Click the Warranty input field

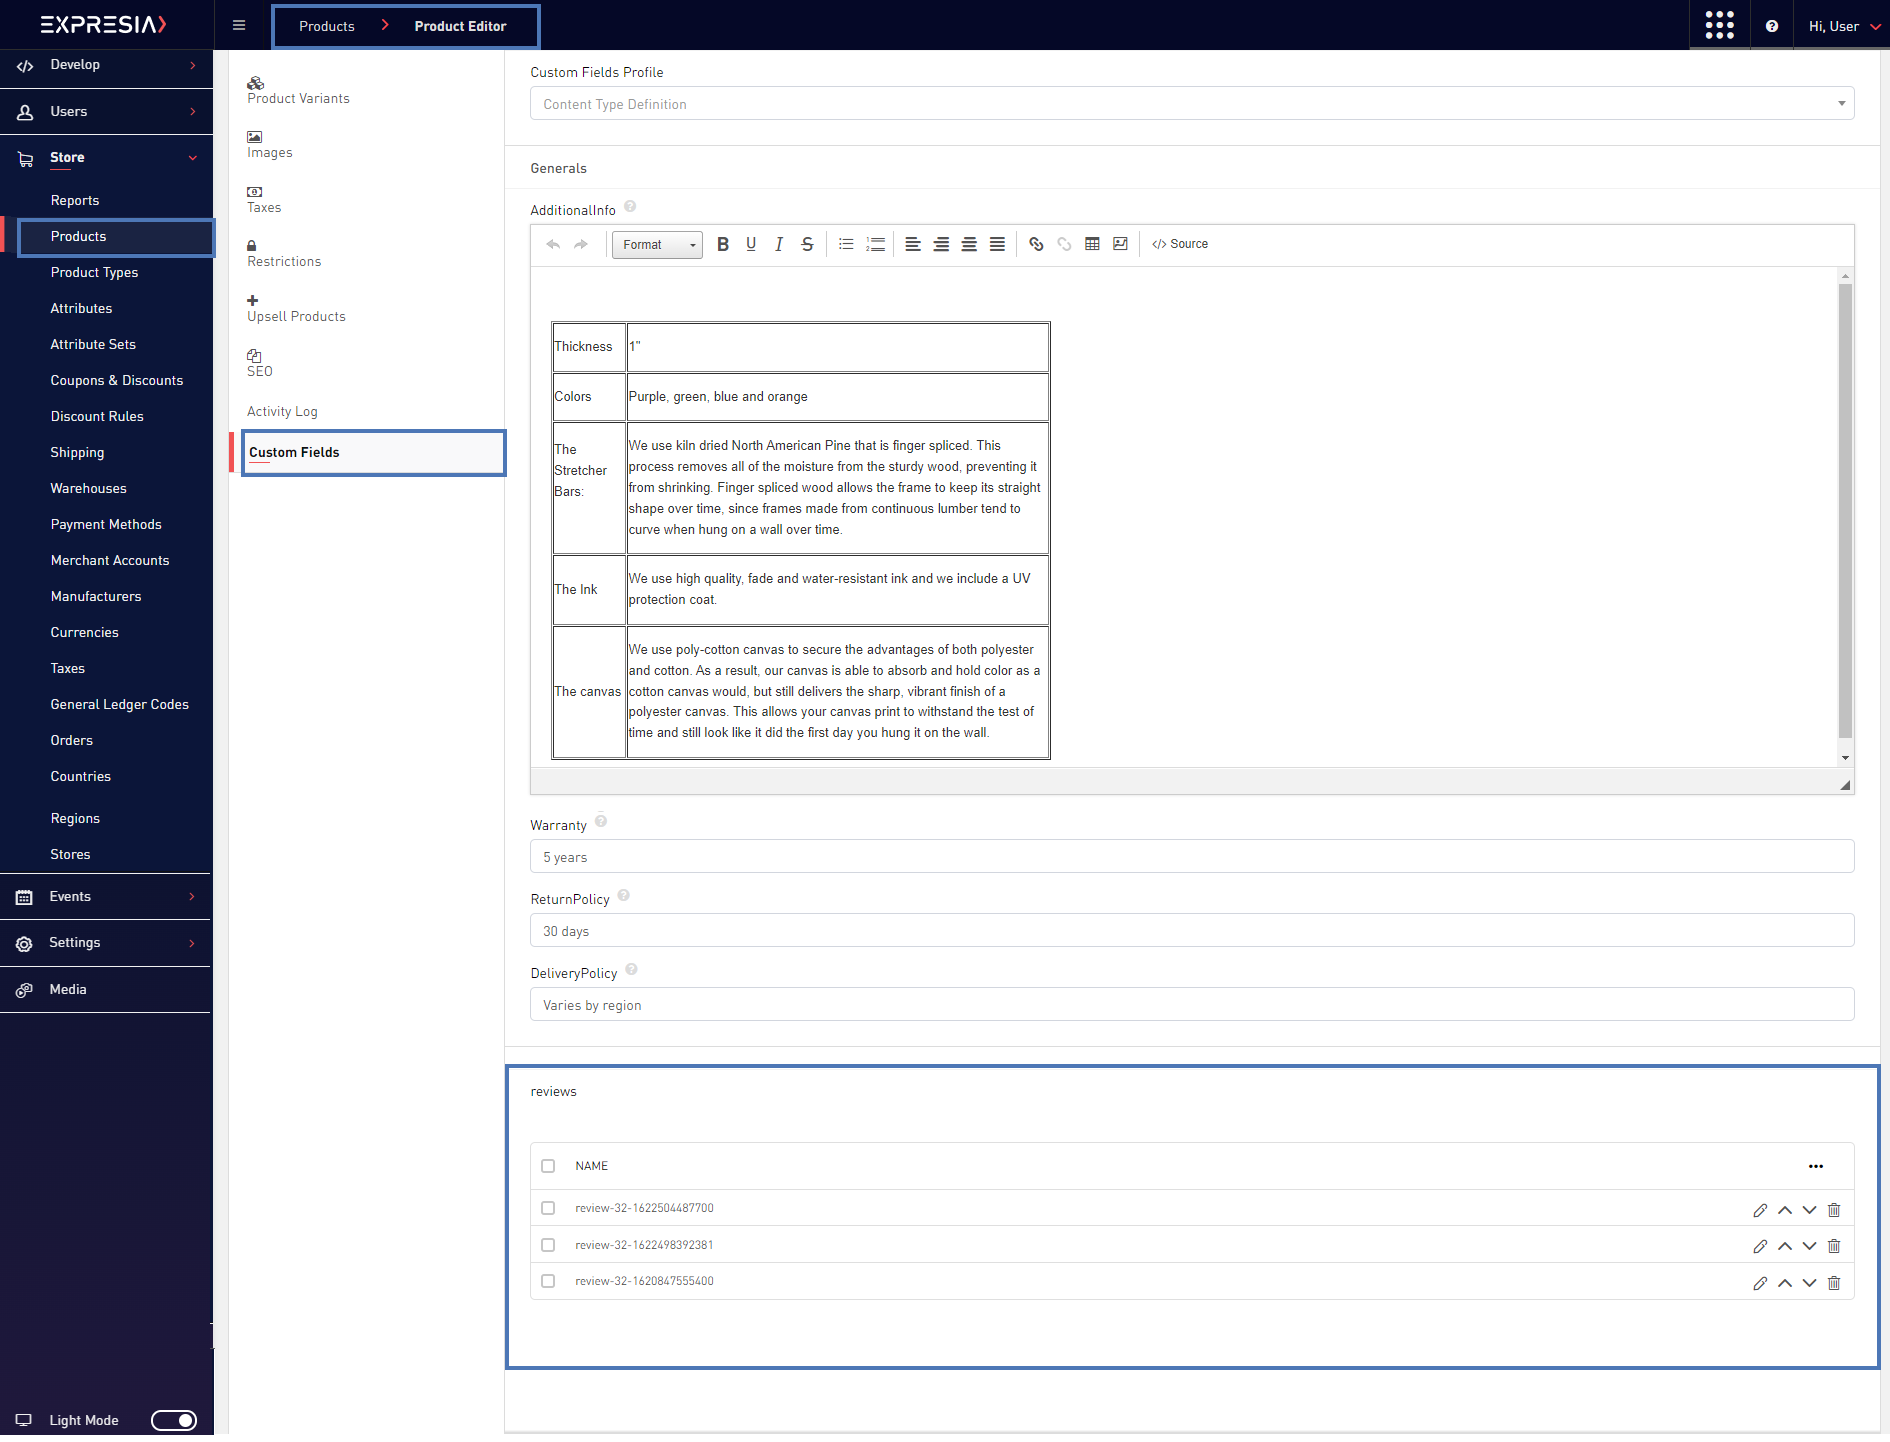tap(1191, 857)
